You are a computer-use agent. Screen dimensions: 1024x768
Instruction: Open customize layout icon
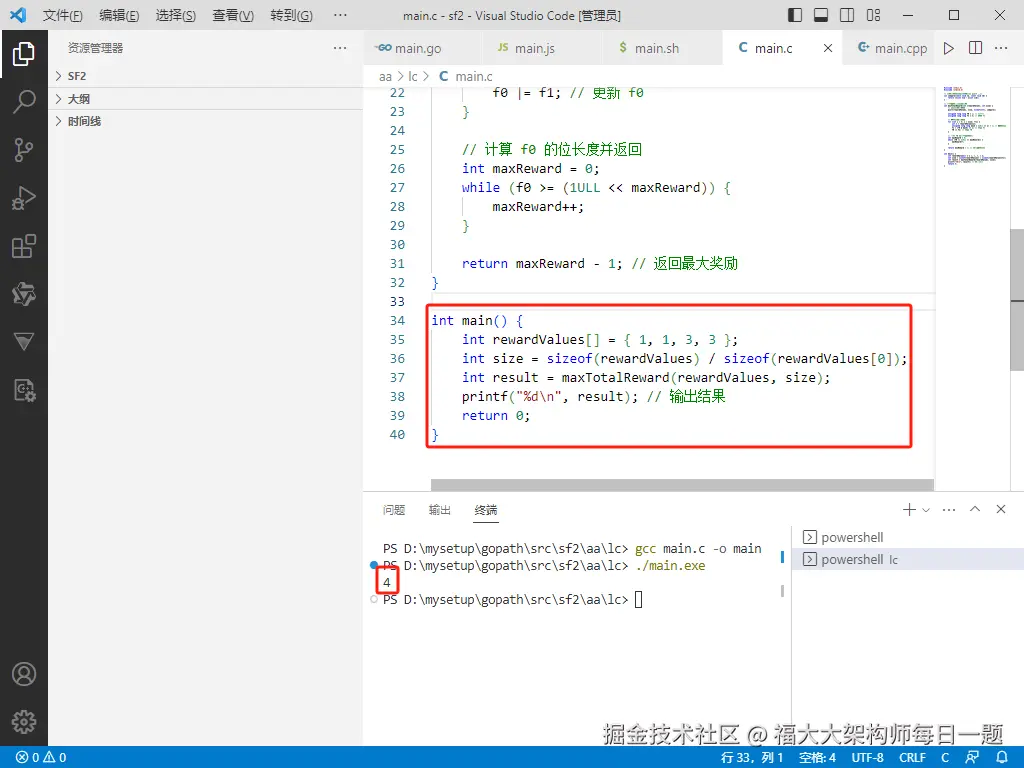pyautogui.click(x=873, y=15)
